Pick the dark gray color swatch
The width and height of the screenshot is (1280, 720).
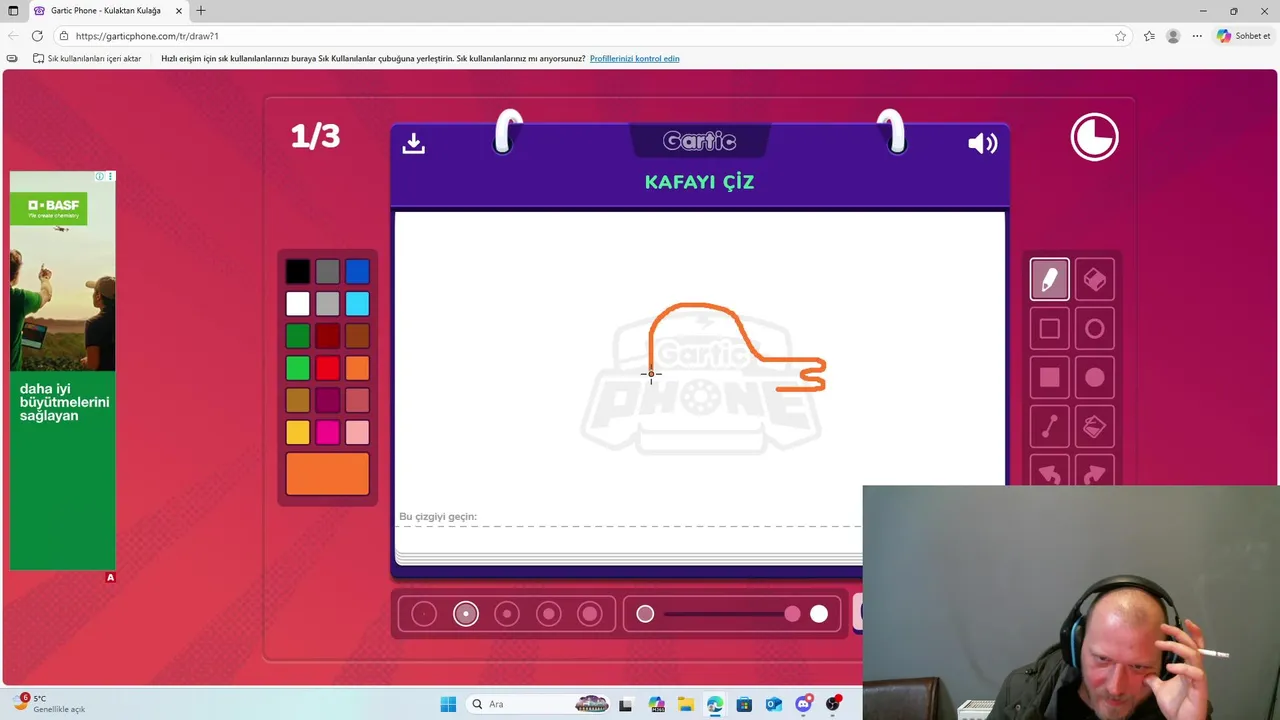(328, 272)
